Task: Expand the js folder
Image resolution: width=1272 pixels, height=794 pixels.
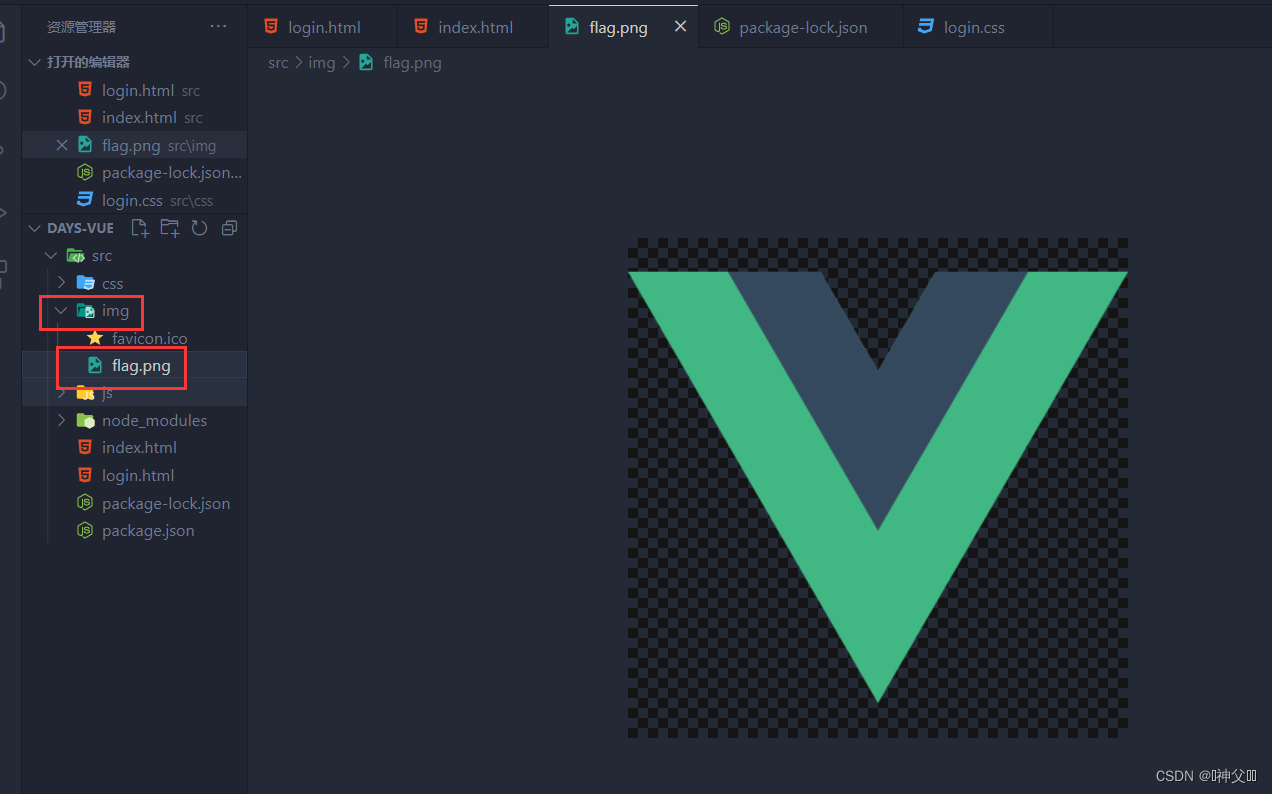Action: pos(62,393)
